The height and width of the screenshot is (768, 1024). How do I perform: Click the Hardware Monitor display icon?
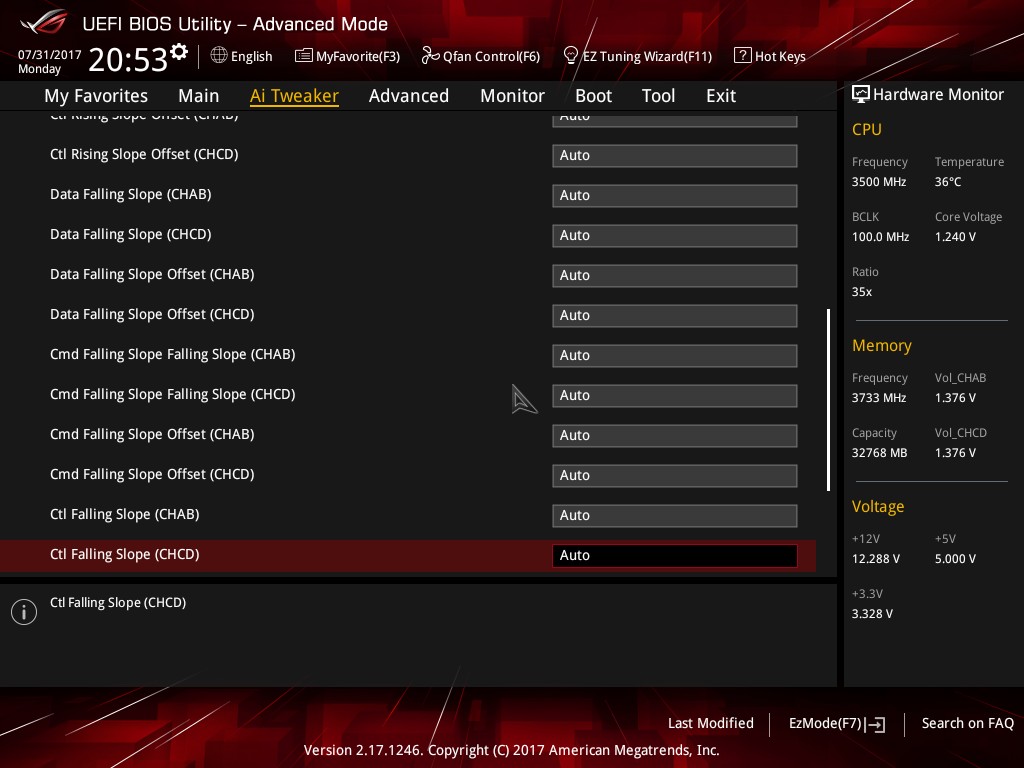pos(861,94)
